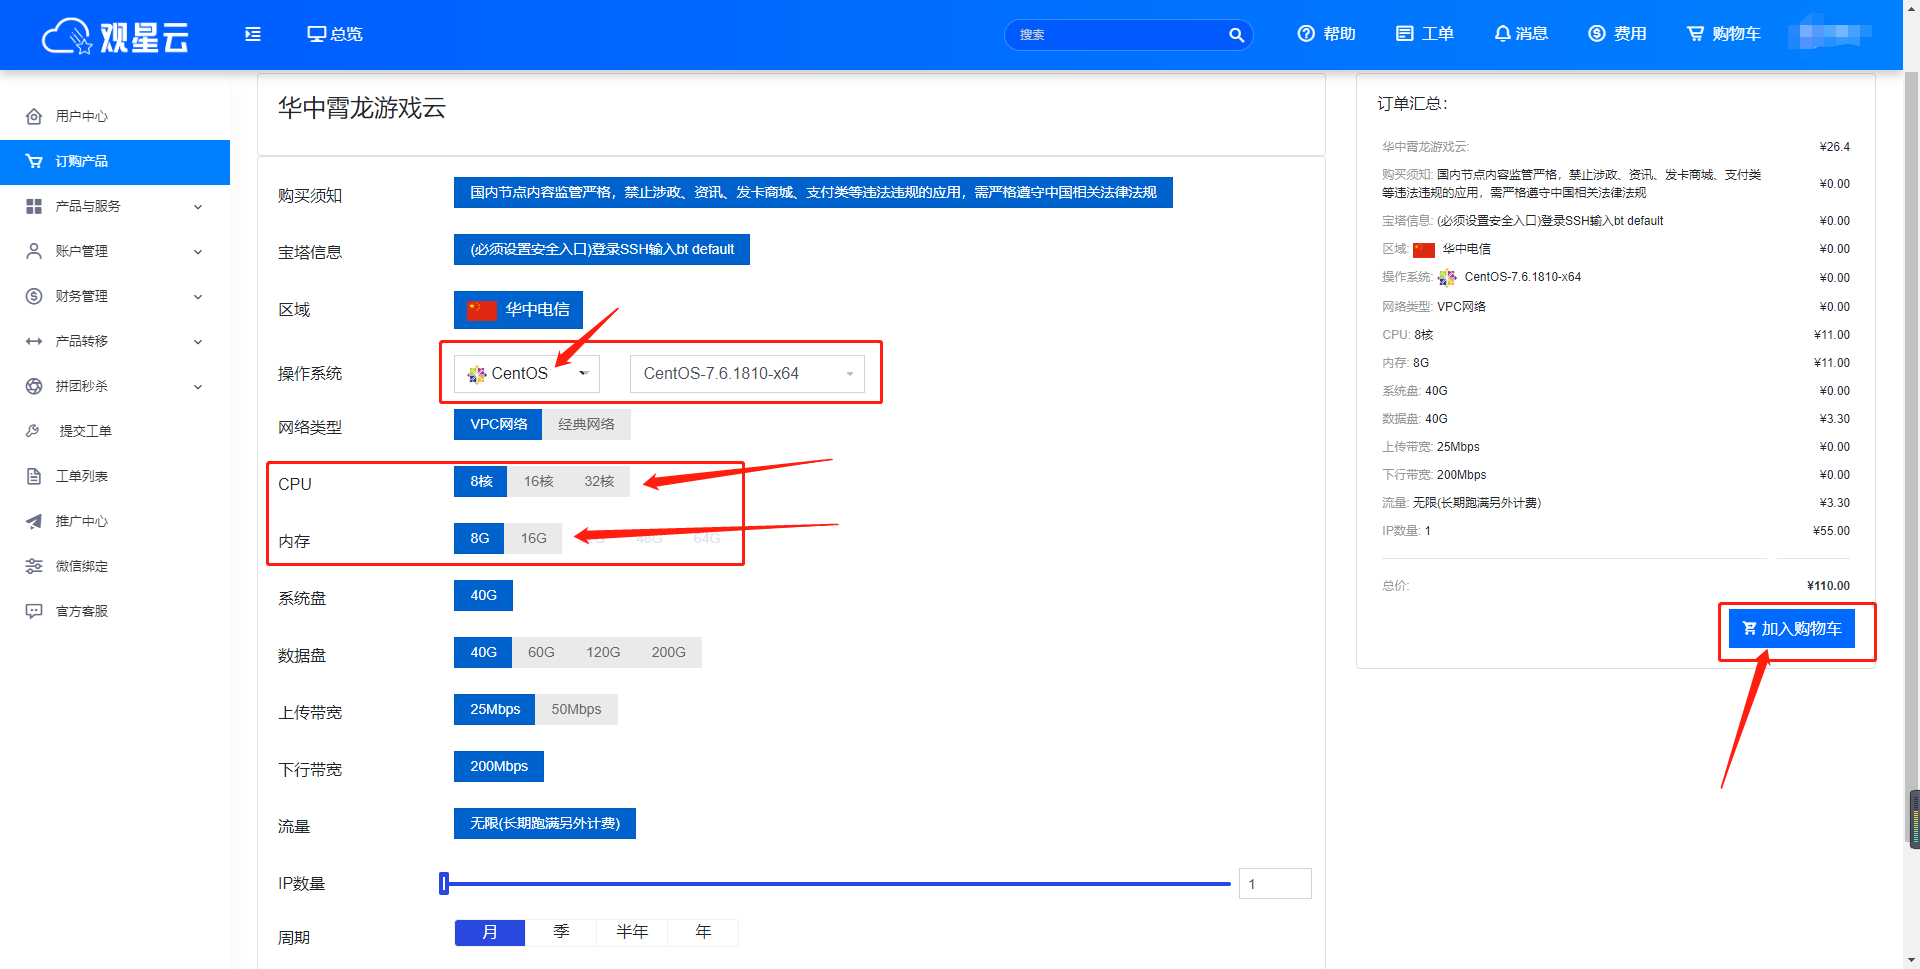Image resolution: width=1920 pixels, height=969 pixels.
Task: Click the 官方客服 chat icon
Action: [x=34, y=611]
